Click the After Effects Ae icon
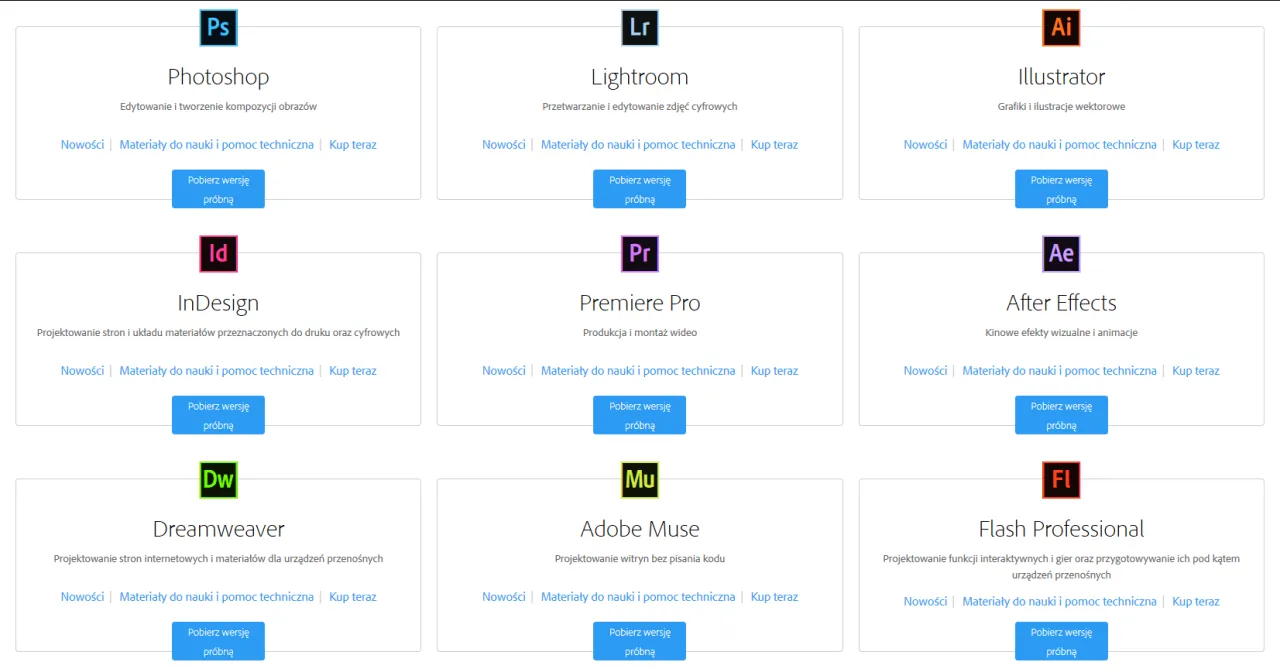Viewport: 1280px width, 669px height. click(x=1061, y=253)
